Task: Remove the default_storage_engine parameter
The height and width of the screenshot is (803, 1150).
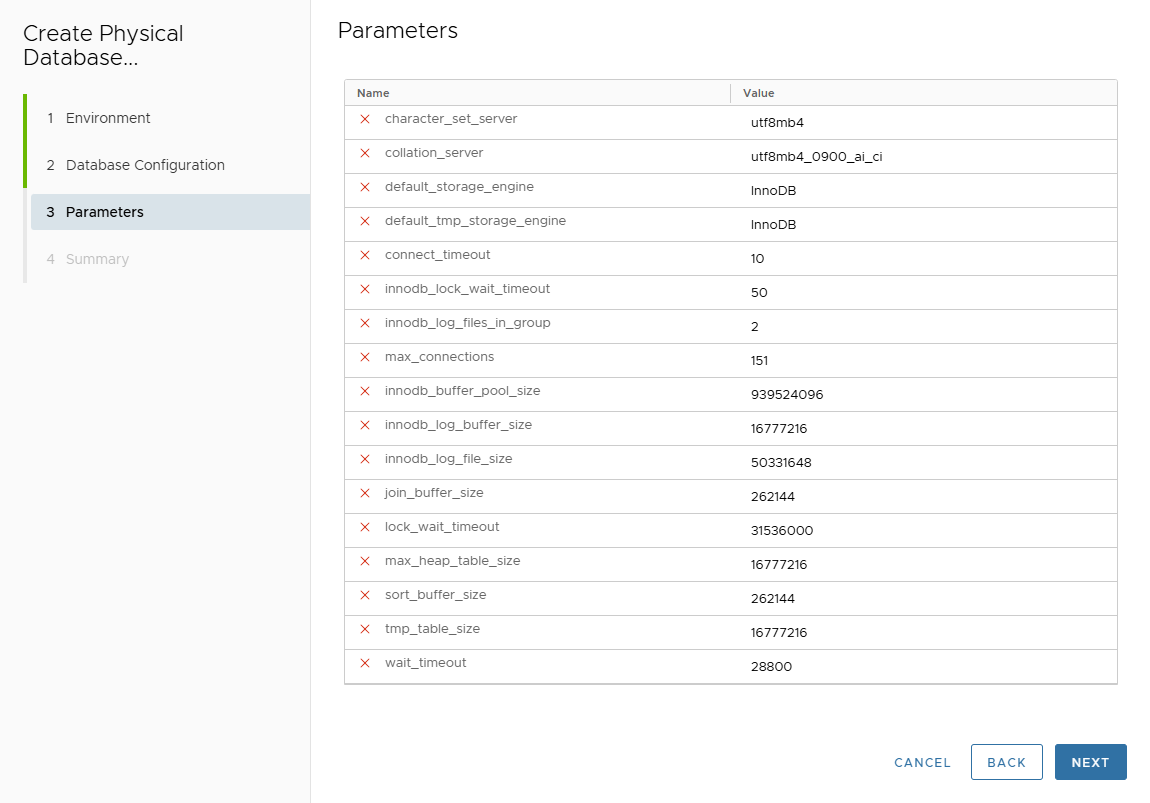Action: [x=365, y=187]
